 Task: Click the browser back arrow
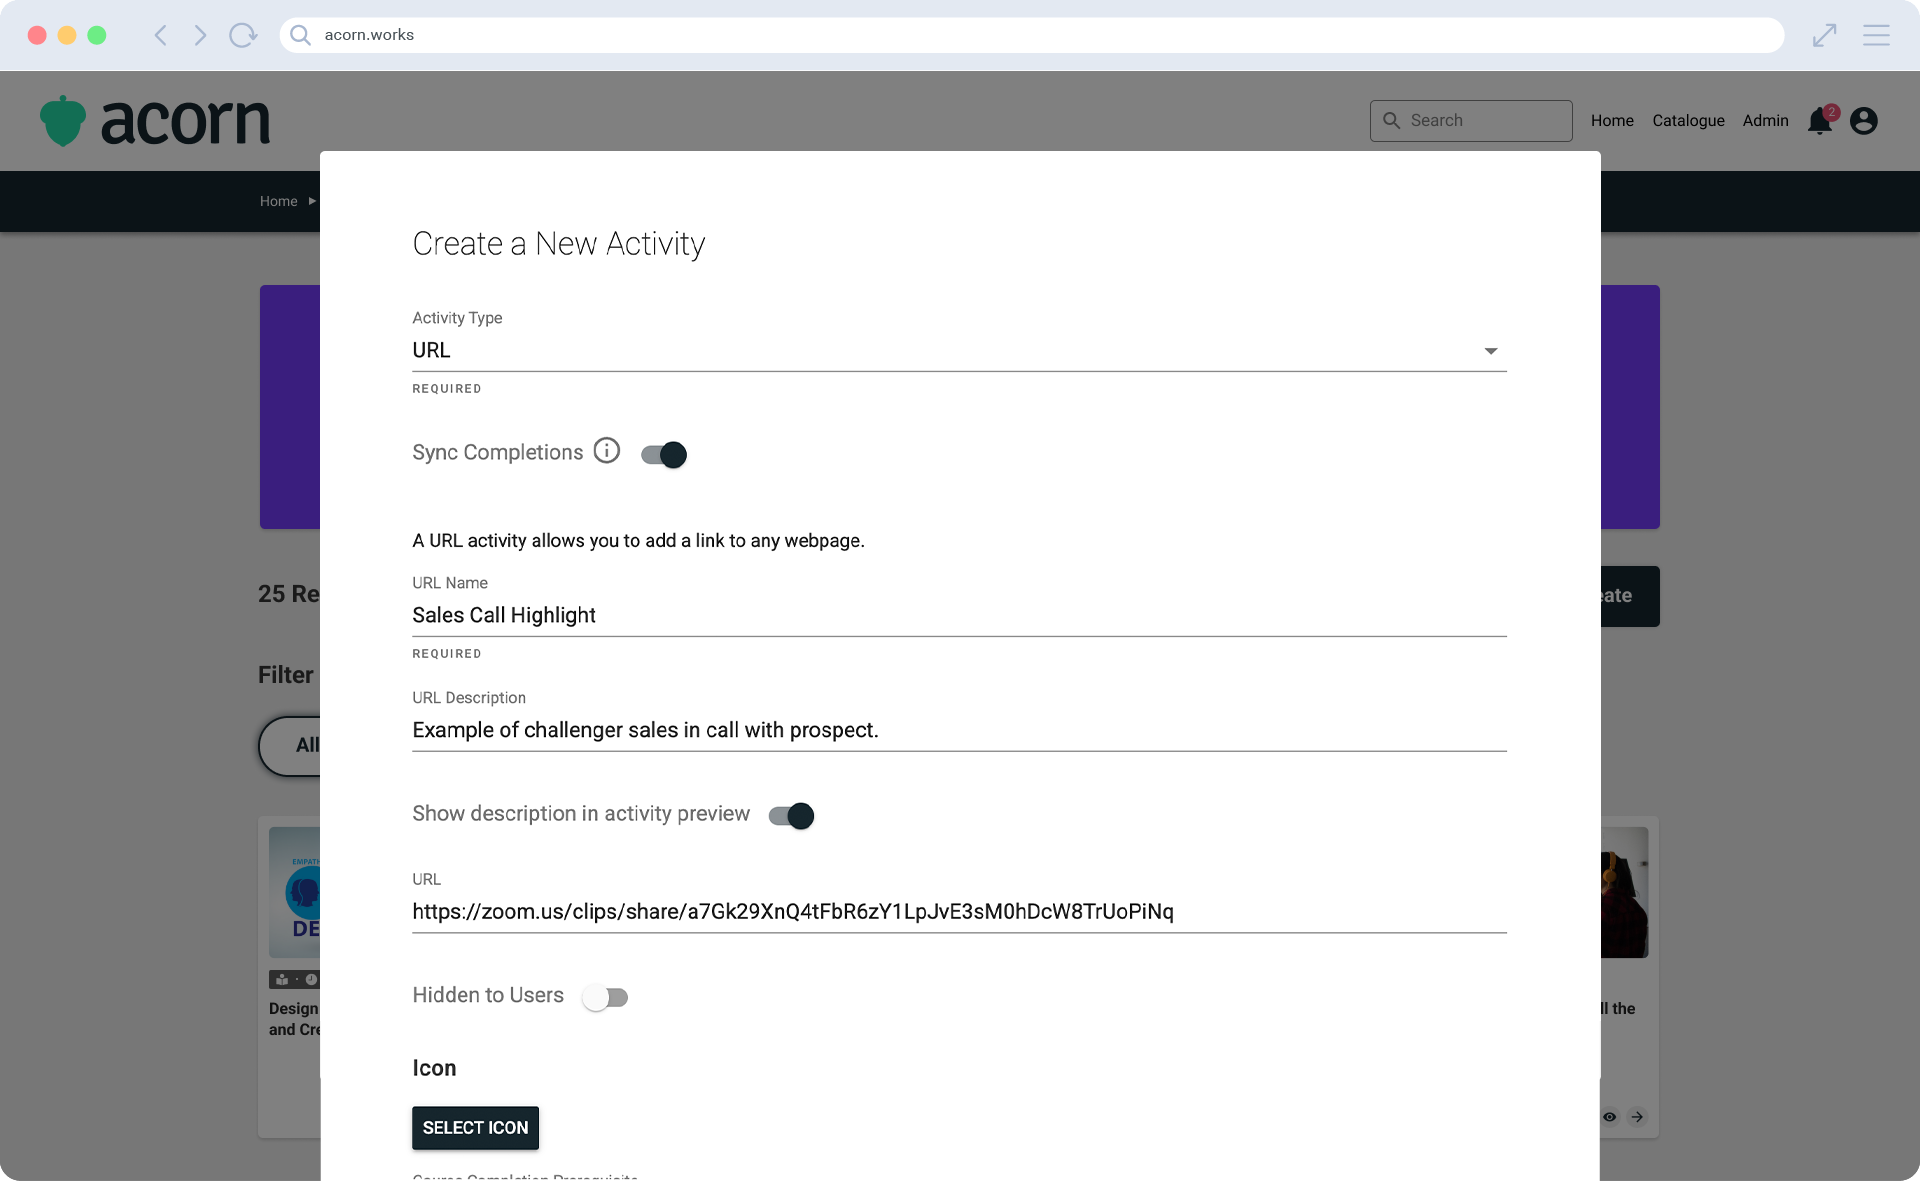pos(160,35)
